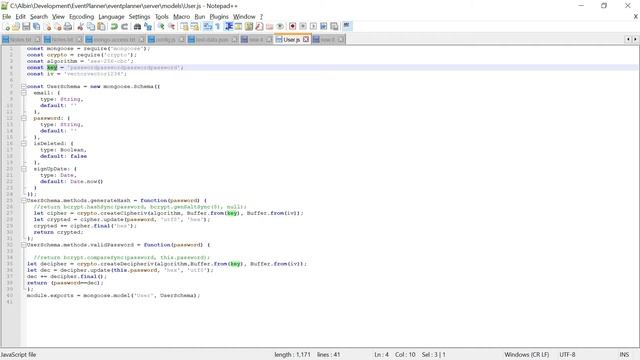Click the Save All toolbar icon

tap(37, 27)
